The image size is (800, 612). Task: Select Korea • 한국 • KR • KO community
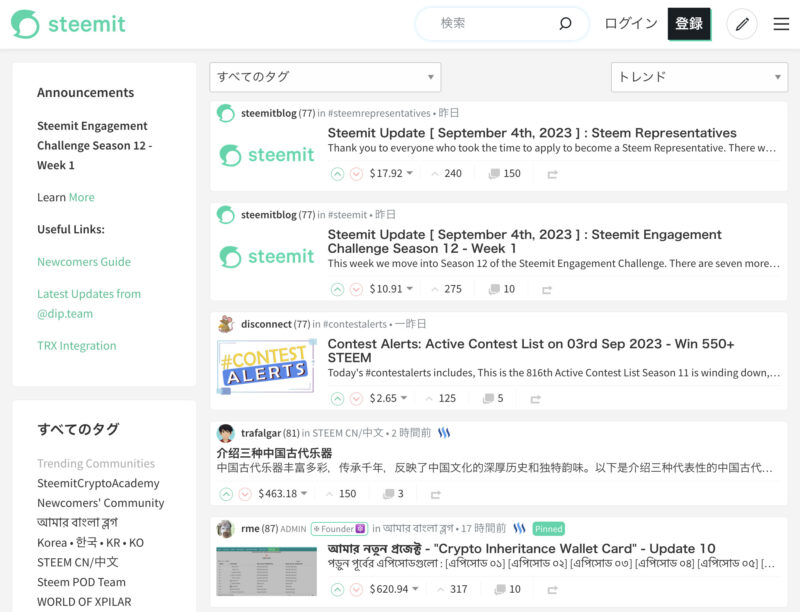[x=90, y=543]
